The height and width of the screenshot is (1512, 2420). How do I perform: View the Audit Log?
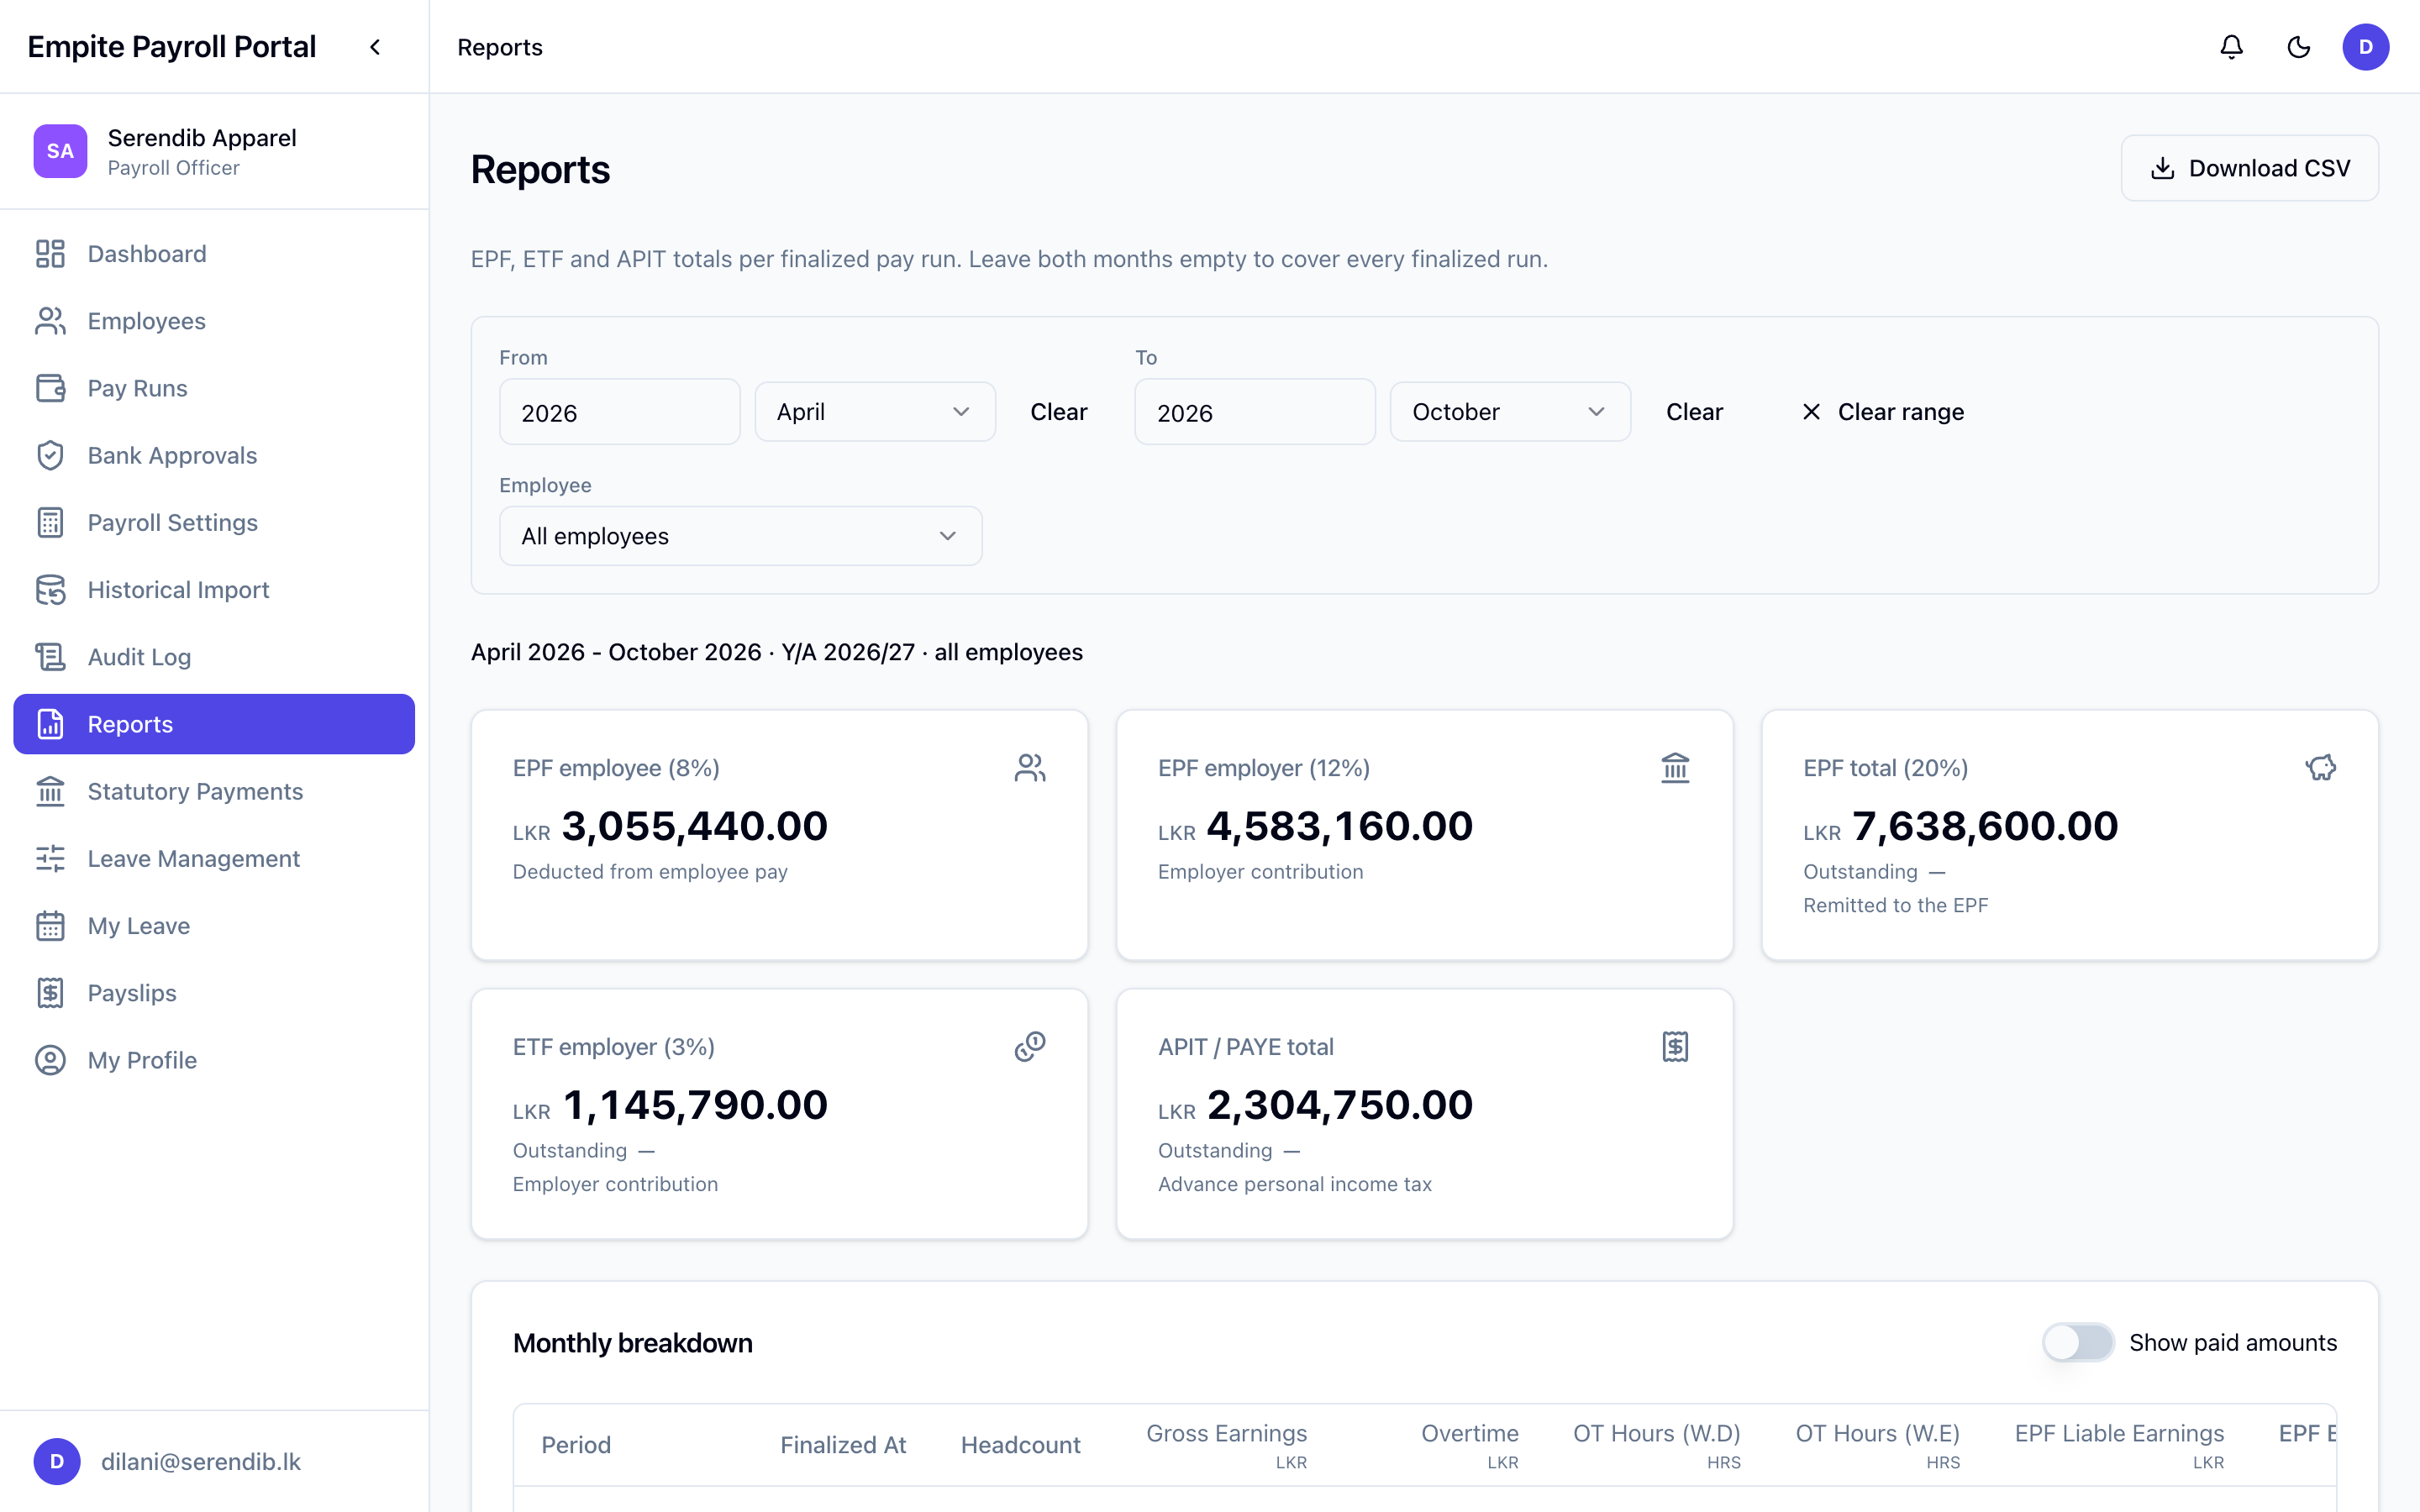pos(214,657)
